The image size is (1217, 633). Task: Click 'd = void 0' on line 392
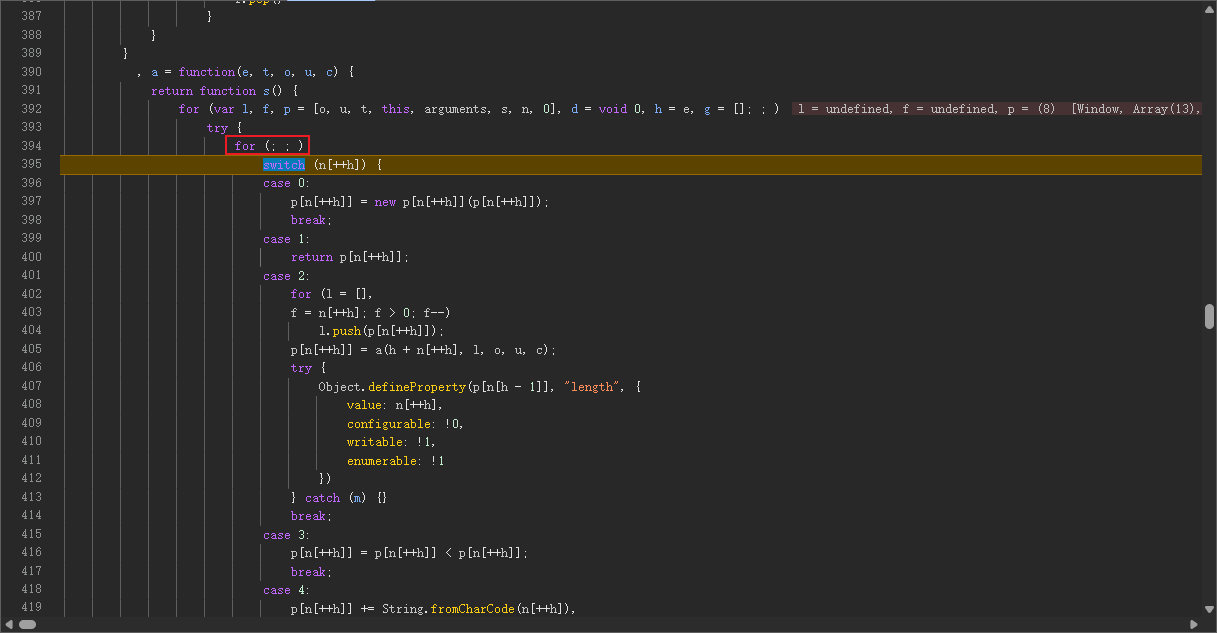[606, 109]
